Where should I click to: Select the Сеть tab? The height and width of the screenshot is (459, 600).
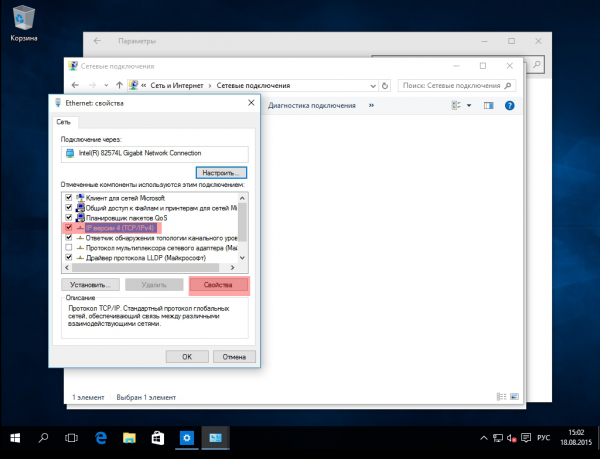click(x=64, y=122)
